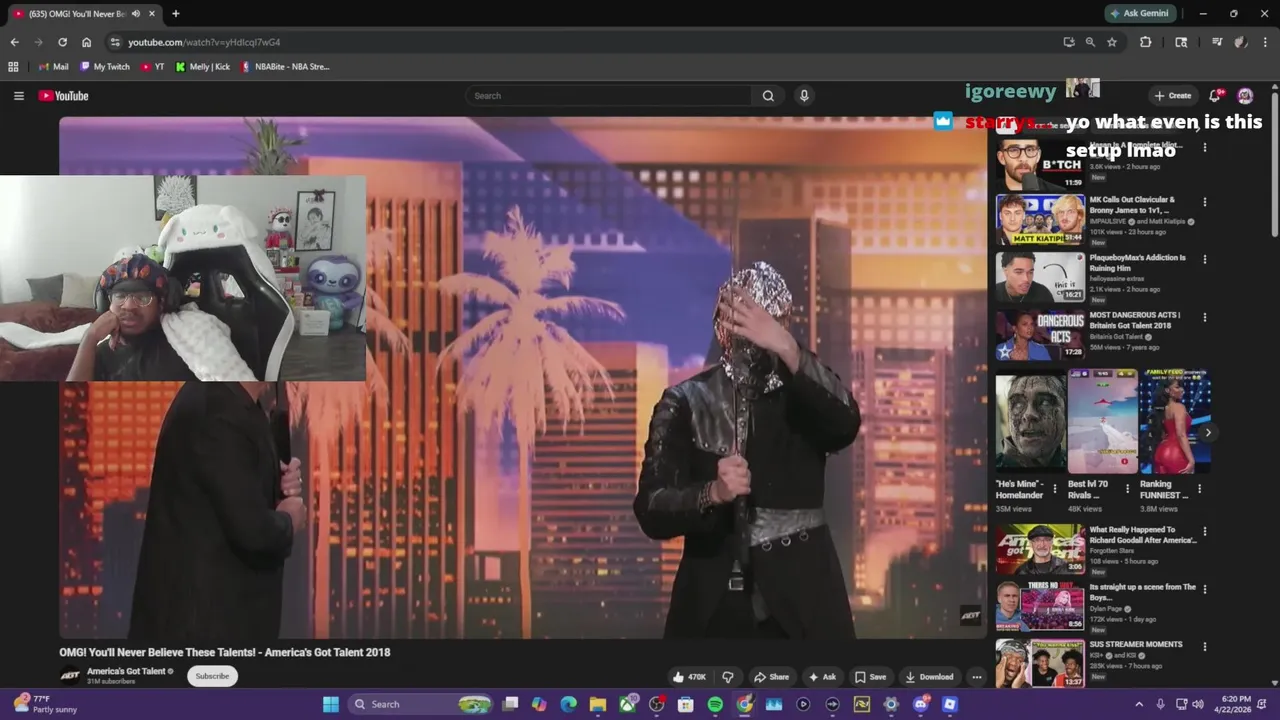Open the Melly | Kick bookmark
Screen dimensions: 1280x720
point(203,67)
